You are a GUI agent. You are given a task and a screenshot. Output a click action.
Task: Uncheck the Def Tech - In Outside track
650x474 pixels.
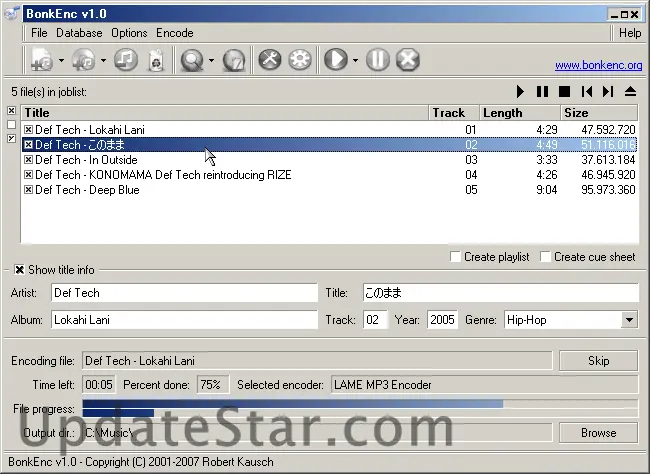pyautogui.click(x=28, y=160)
